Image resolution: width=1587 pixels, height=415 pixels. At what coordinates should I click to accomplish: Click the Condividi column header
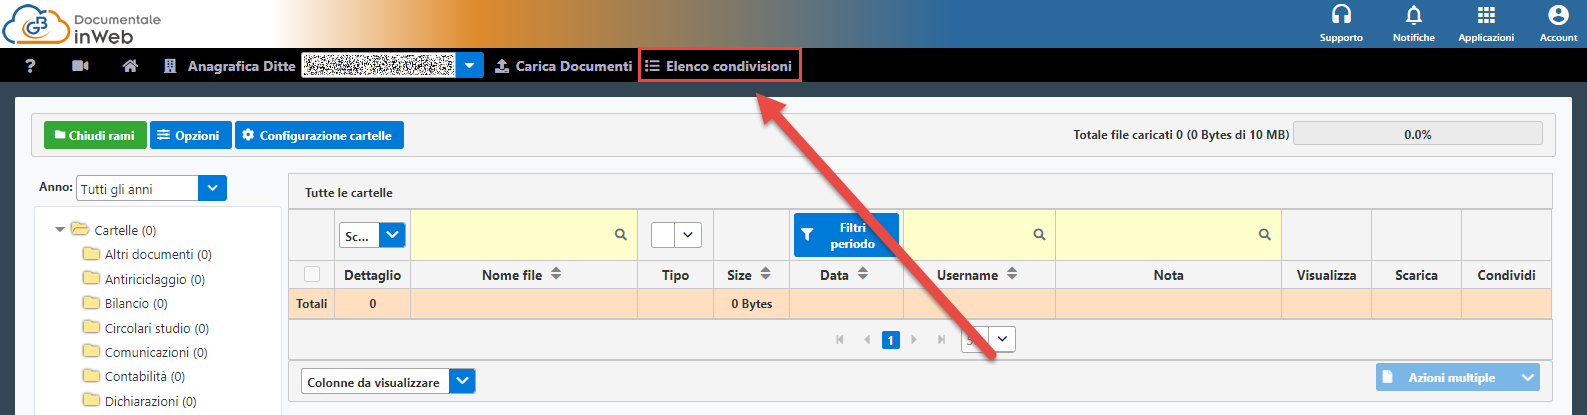click(1506, 275)
